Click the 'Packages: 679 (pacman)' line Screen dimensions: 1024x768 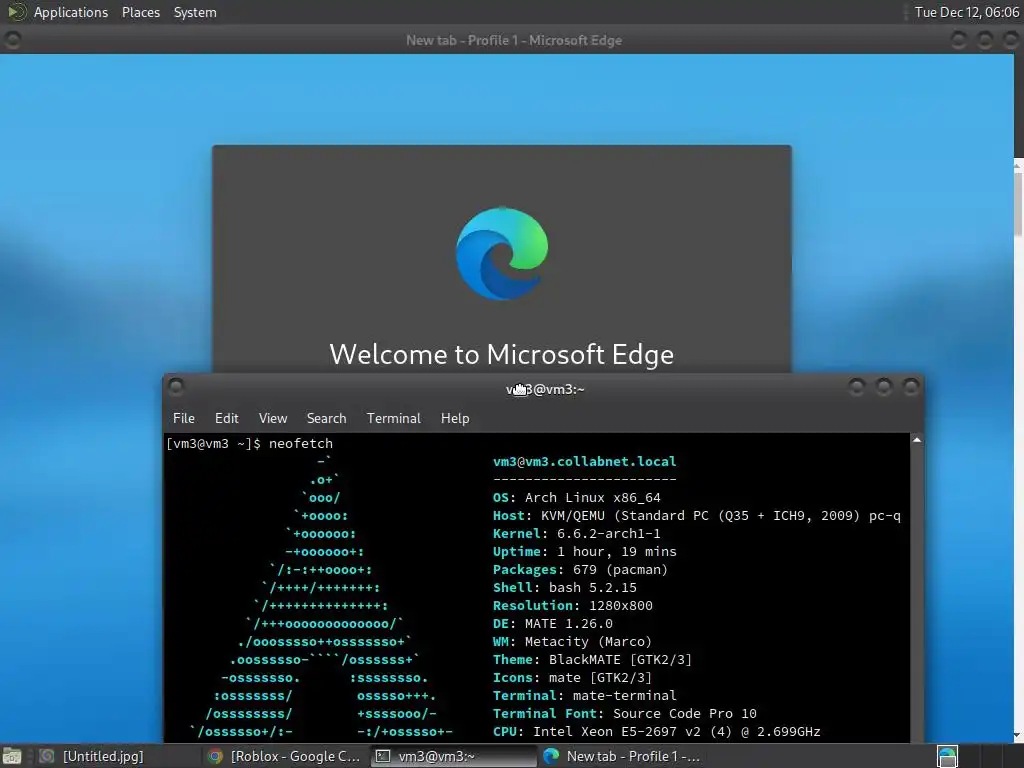580,569
